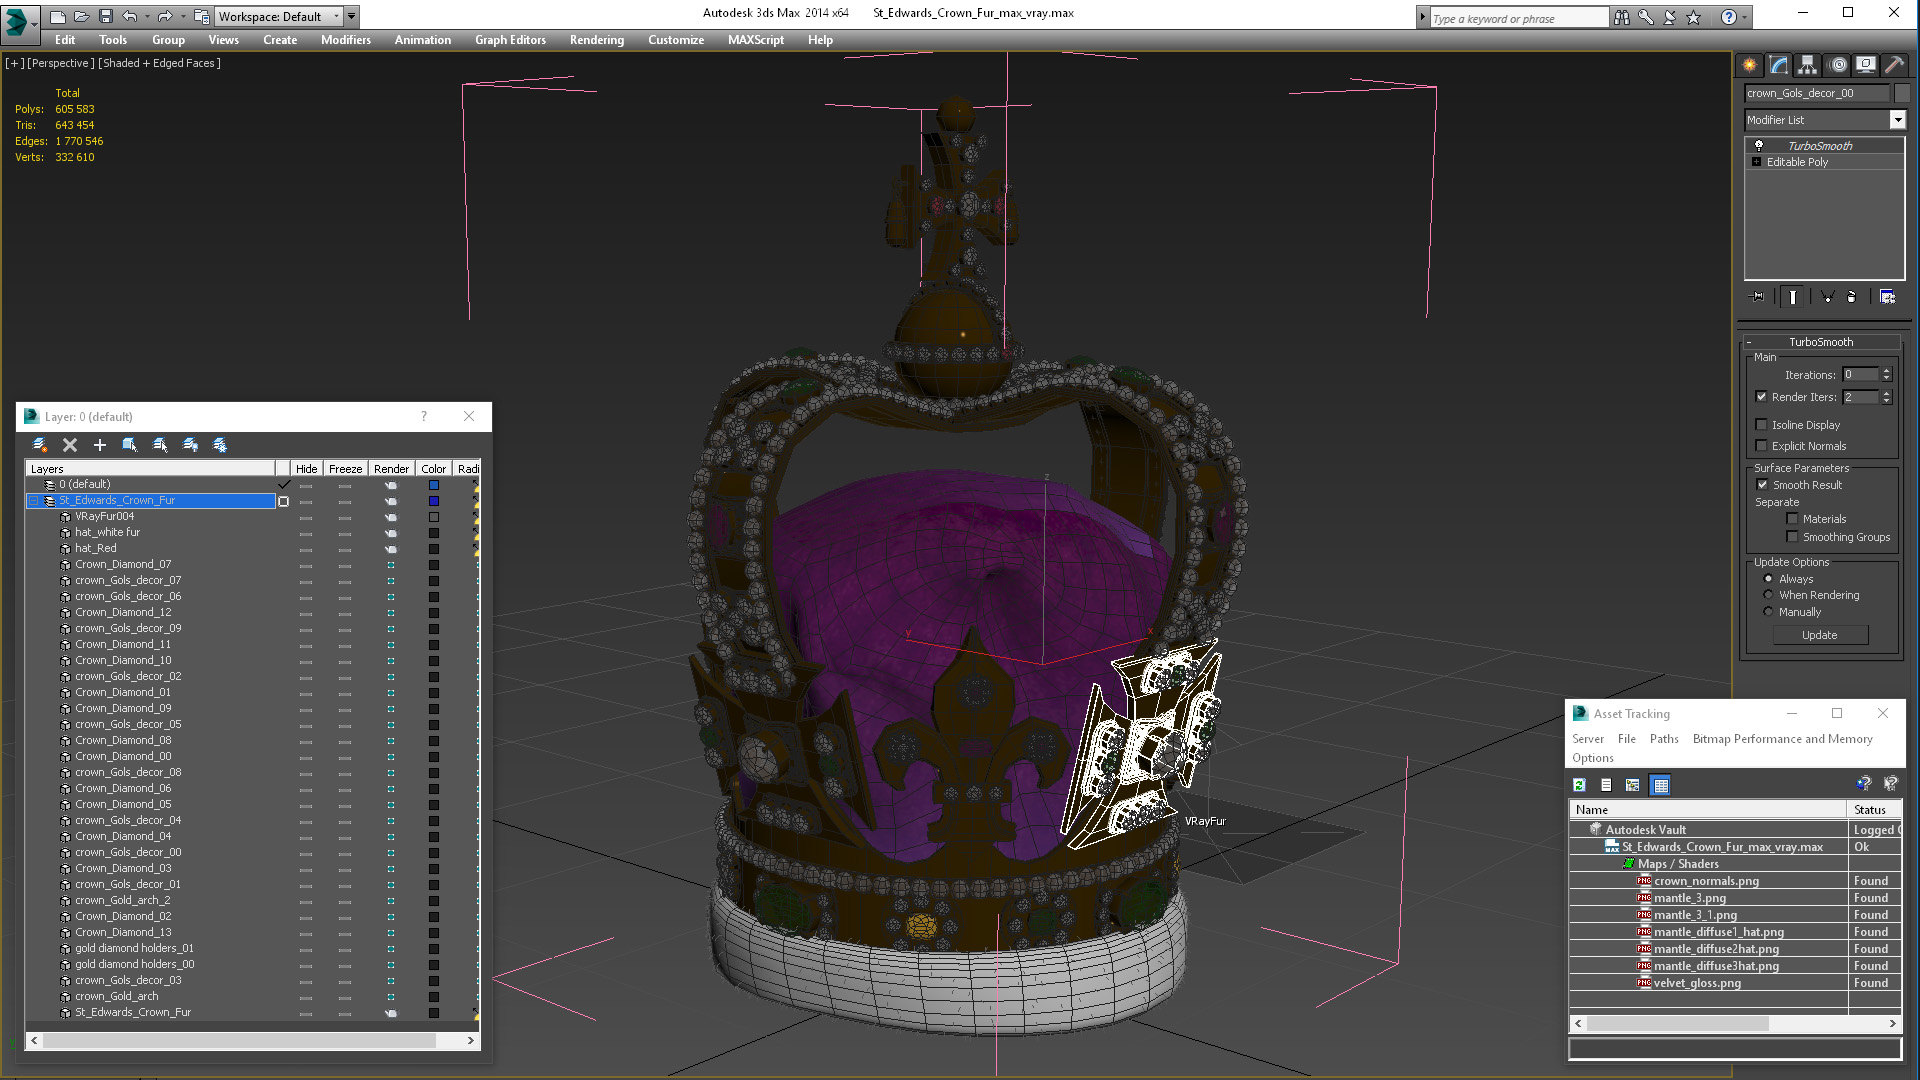Image resolution: width=1920 pixels, height=1080 pixels.
Task: Open the Graph Editors menu
Action: click(510, 40)
